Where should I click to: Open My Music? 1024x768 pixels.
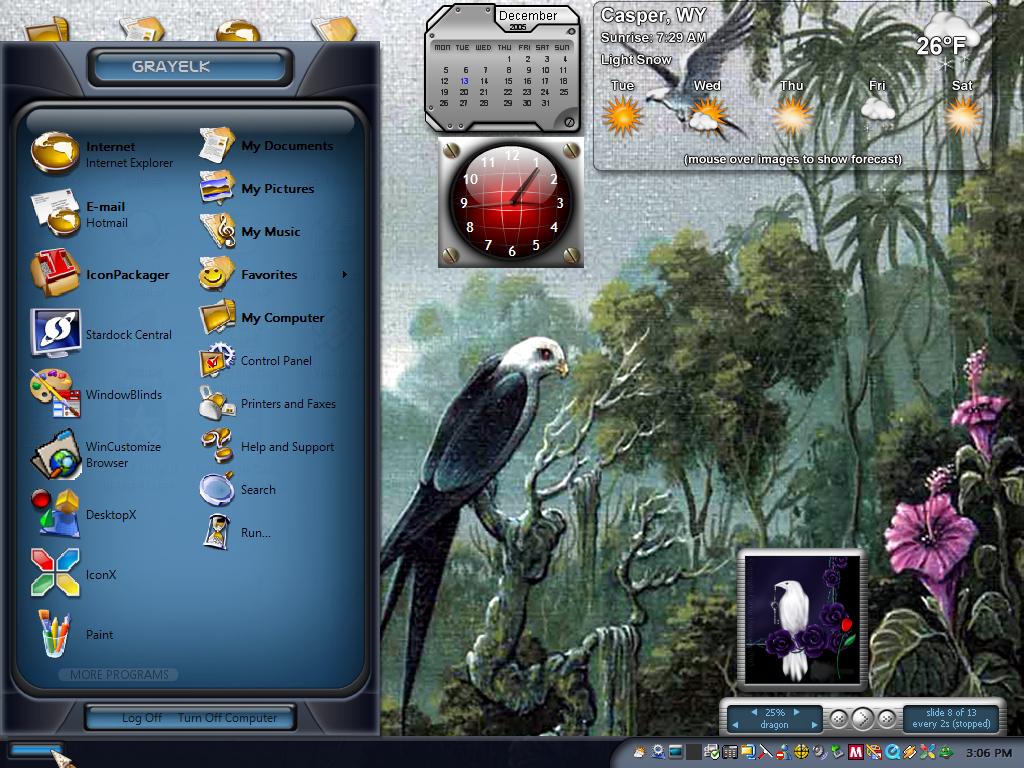pyautogui.click(x=250, y=231)
